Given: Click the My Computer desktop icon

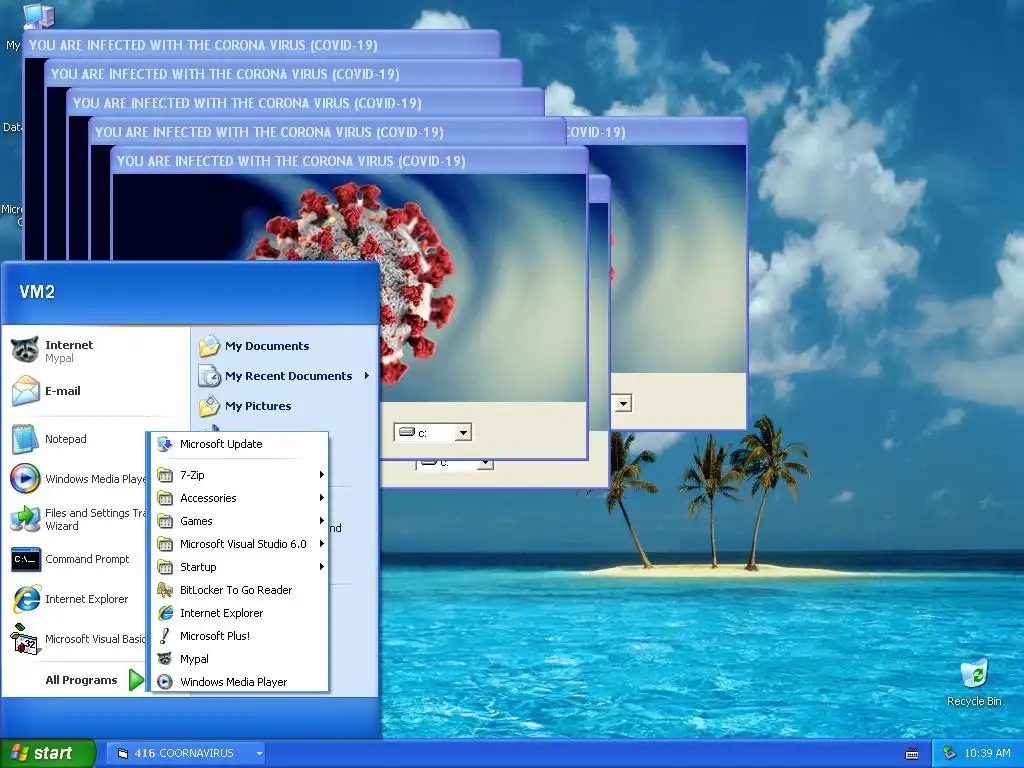Looking at the screenshot, I should (x=38, y=14).
